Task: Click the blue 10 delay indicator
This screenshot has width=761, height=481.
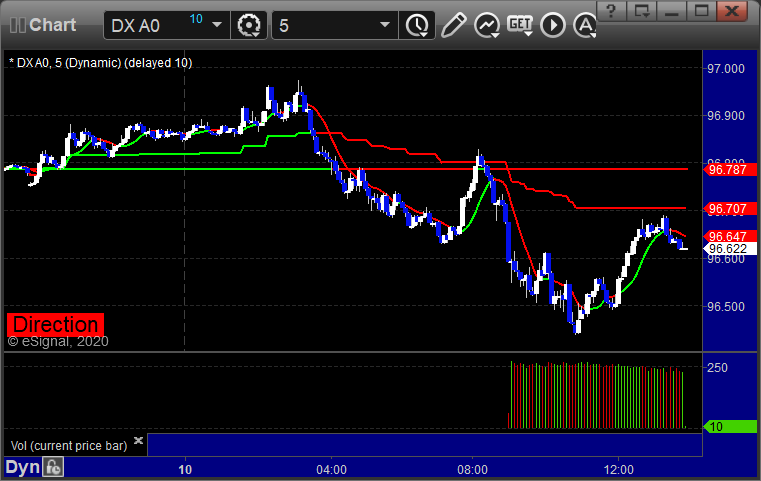Action: (196, 19)
